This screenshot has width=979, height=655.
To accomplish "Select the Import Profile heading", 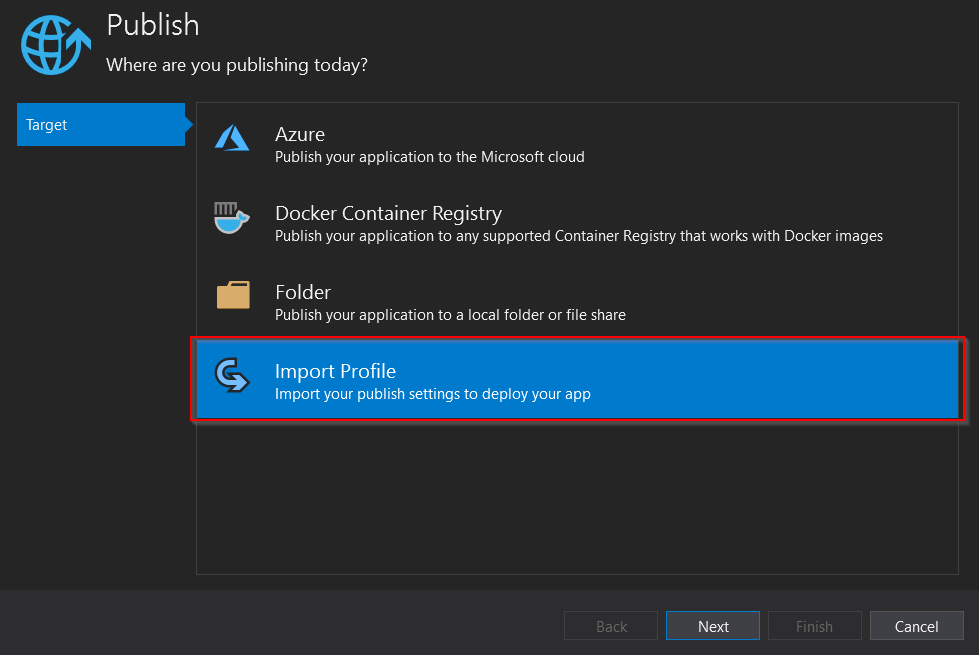I will (x=335, y=372).
